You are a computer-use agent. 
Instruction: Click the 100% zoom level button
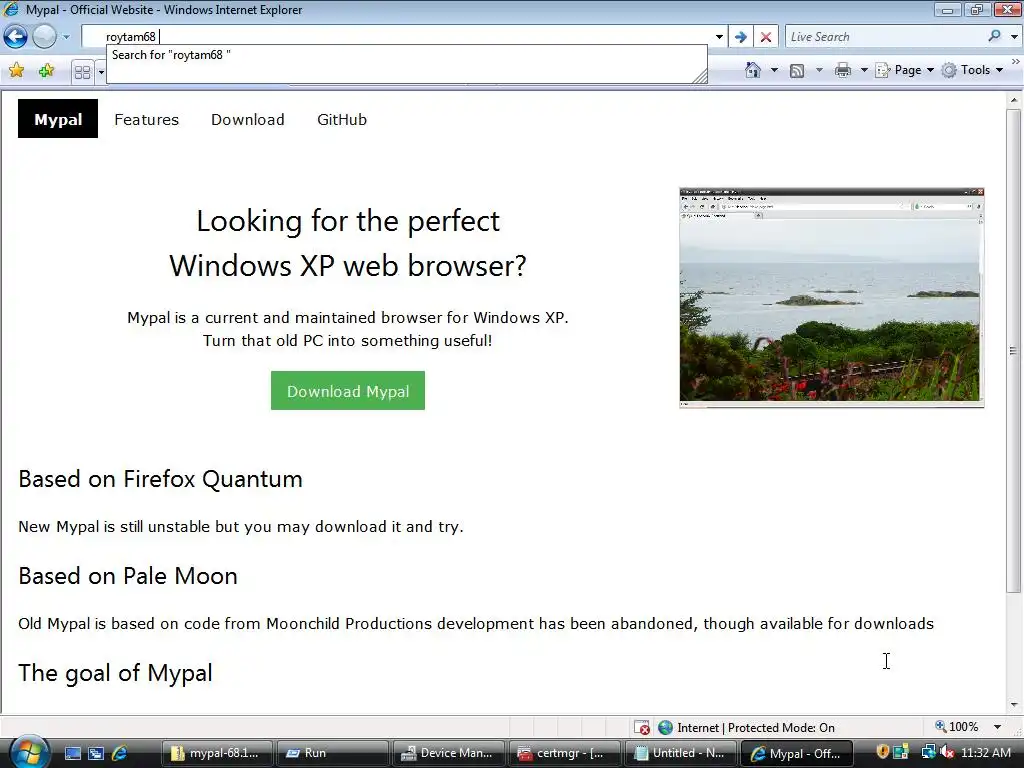click(x=957, y=726)
